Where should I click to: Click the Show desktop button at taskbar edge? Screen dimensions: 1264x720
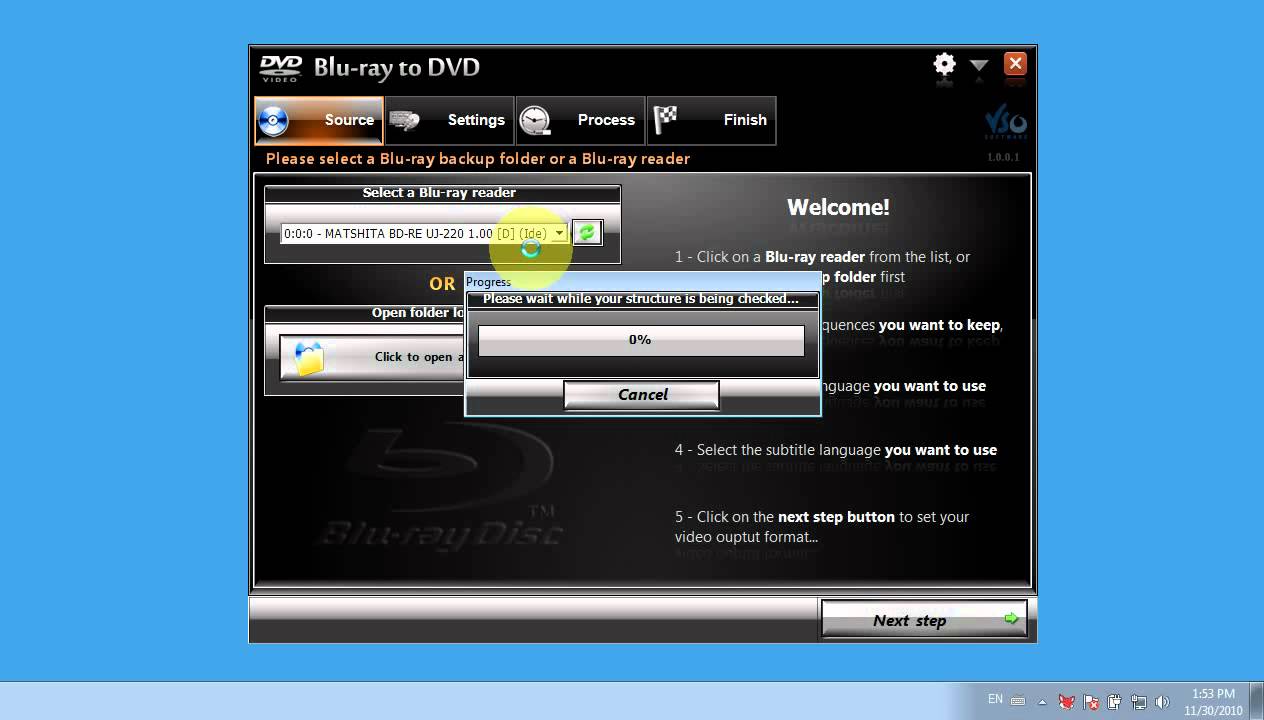click(1257, 701)
